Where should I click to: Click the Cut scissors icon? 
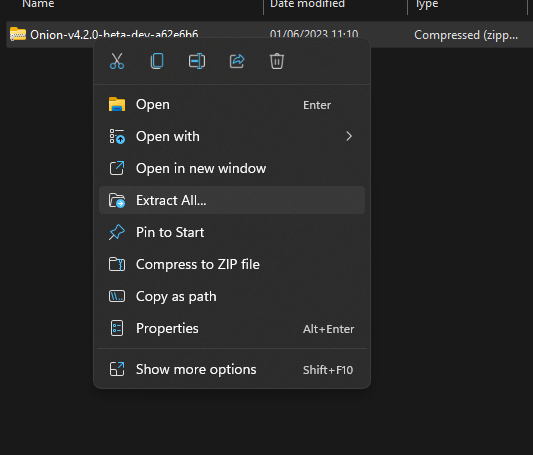coord(117,61)
